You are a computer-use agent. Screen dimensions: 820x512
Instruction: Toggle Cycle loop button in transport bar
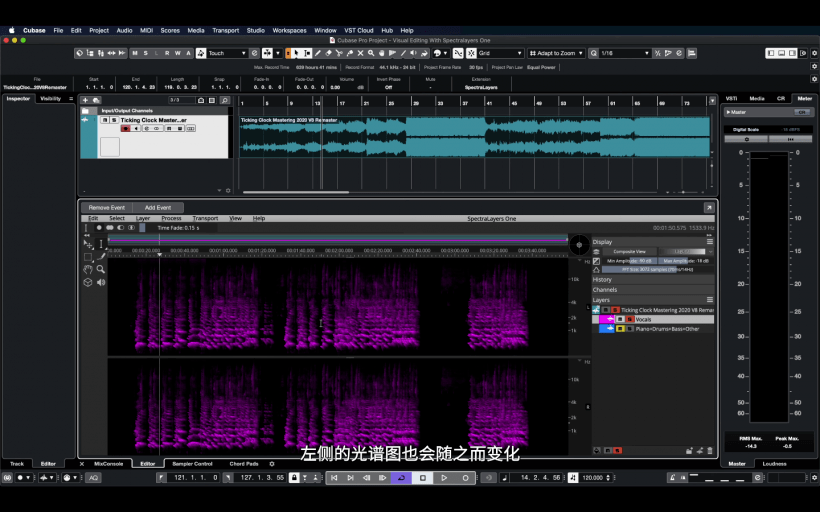401,477
